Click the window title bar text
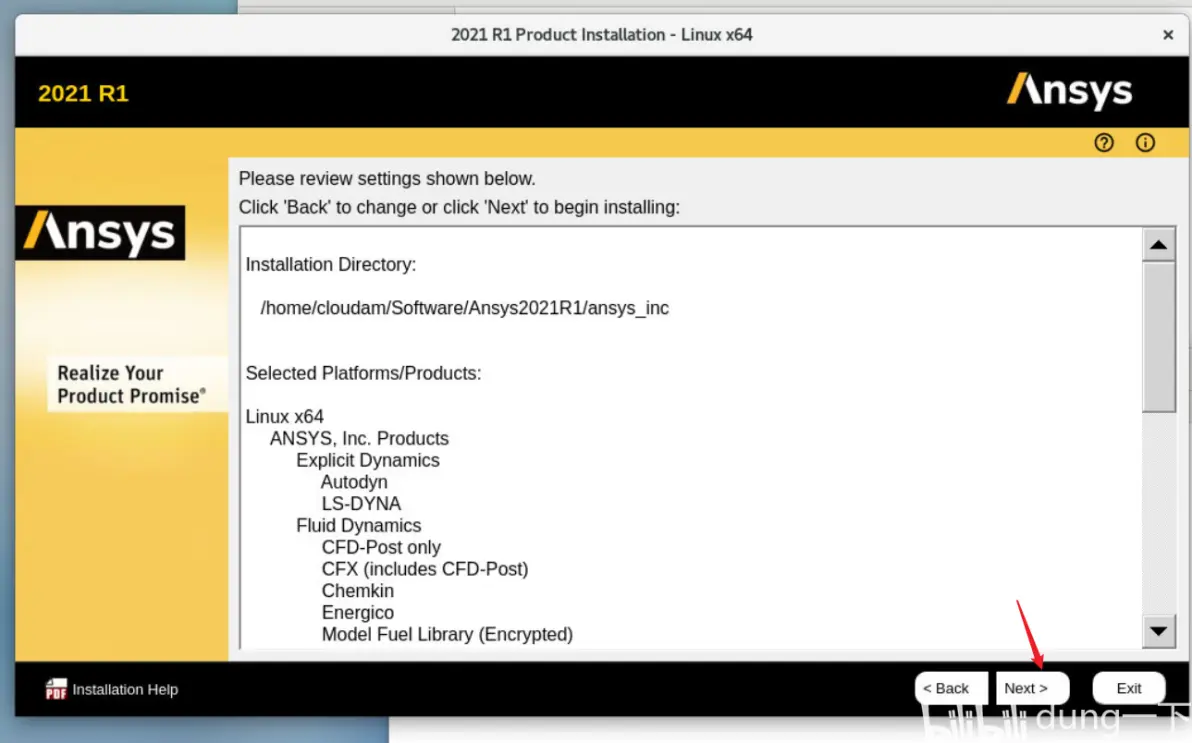Screen dimensions: 1192x743 point(601,34)
